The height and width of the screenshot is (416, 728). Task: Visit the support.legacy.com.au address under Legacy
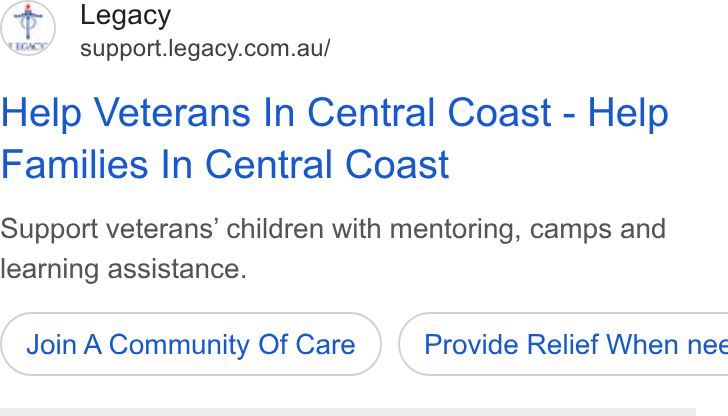point(205,48)
